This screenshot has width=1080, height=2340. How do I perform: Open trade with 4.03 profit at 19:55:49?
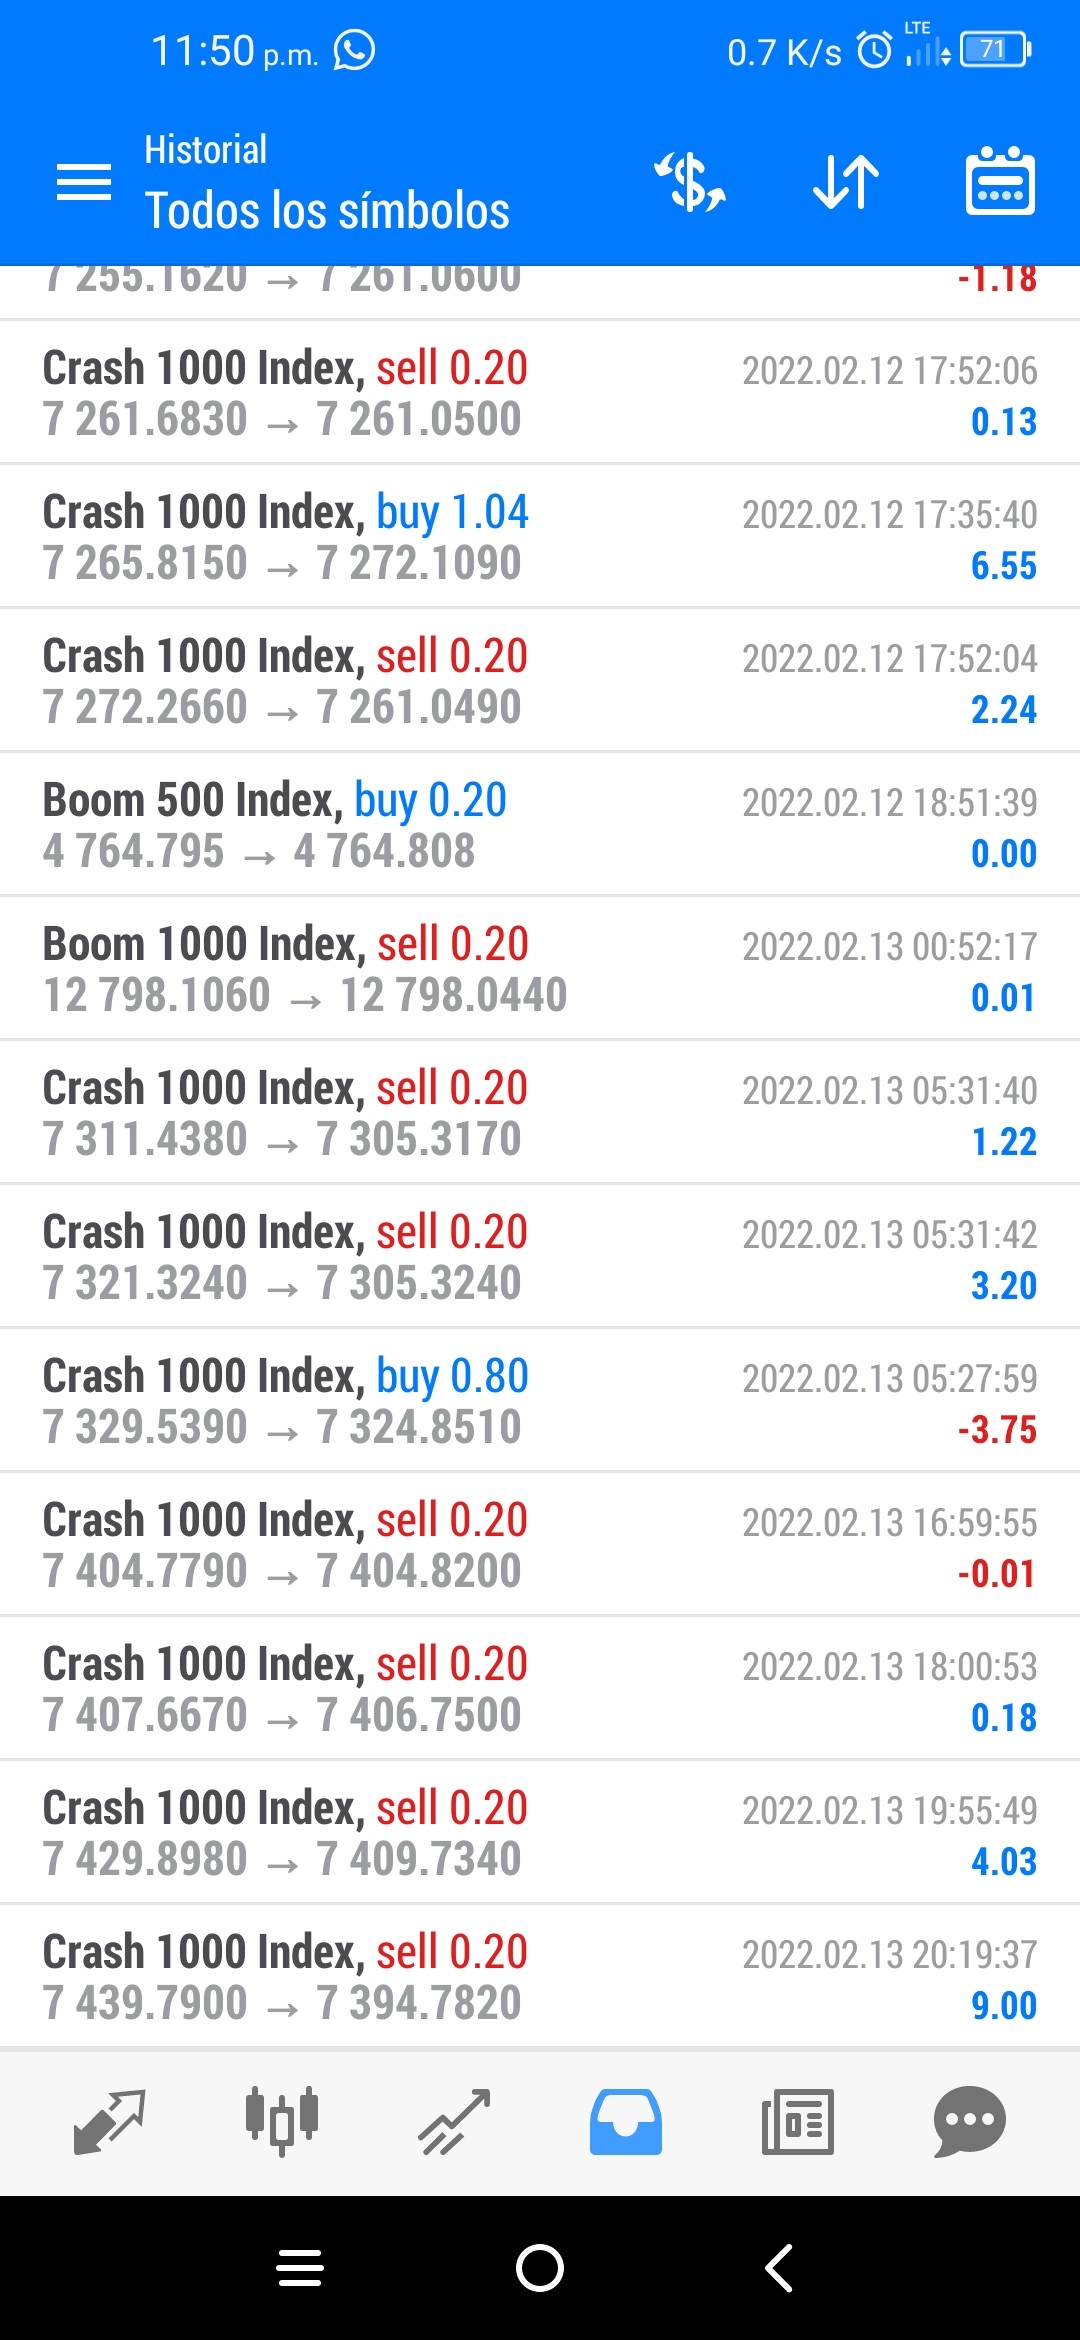(540, 1832)
